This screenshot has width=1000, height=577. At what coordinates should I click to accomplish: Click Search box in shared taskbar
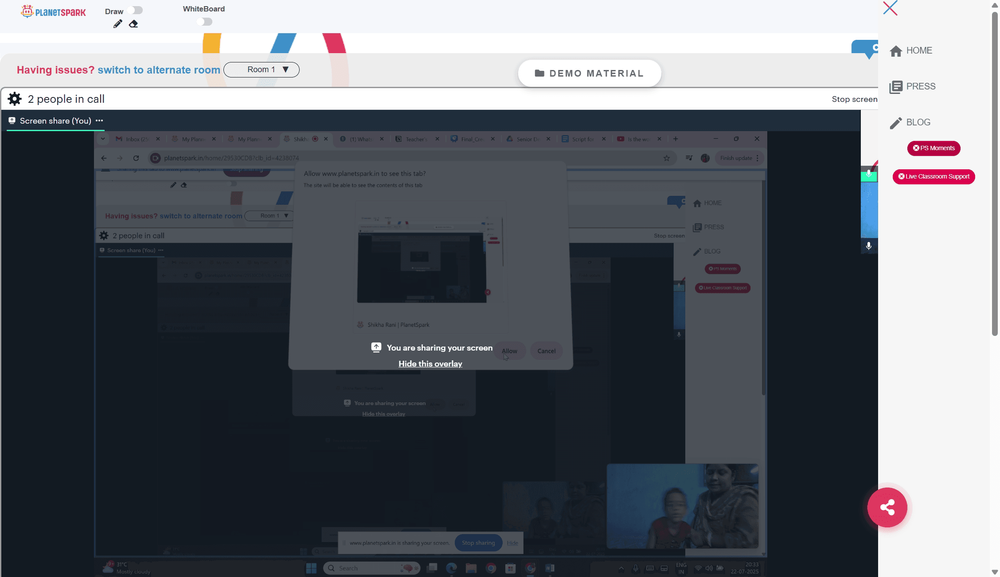[372, 568]
